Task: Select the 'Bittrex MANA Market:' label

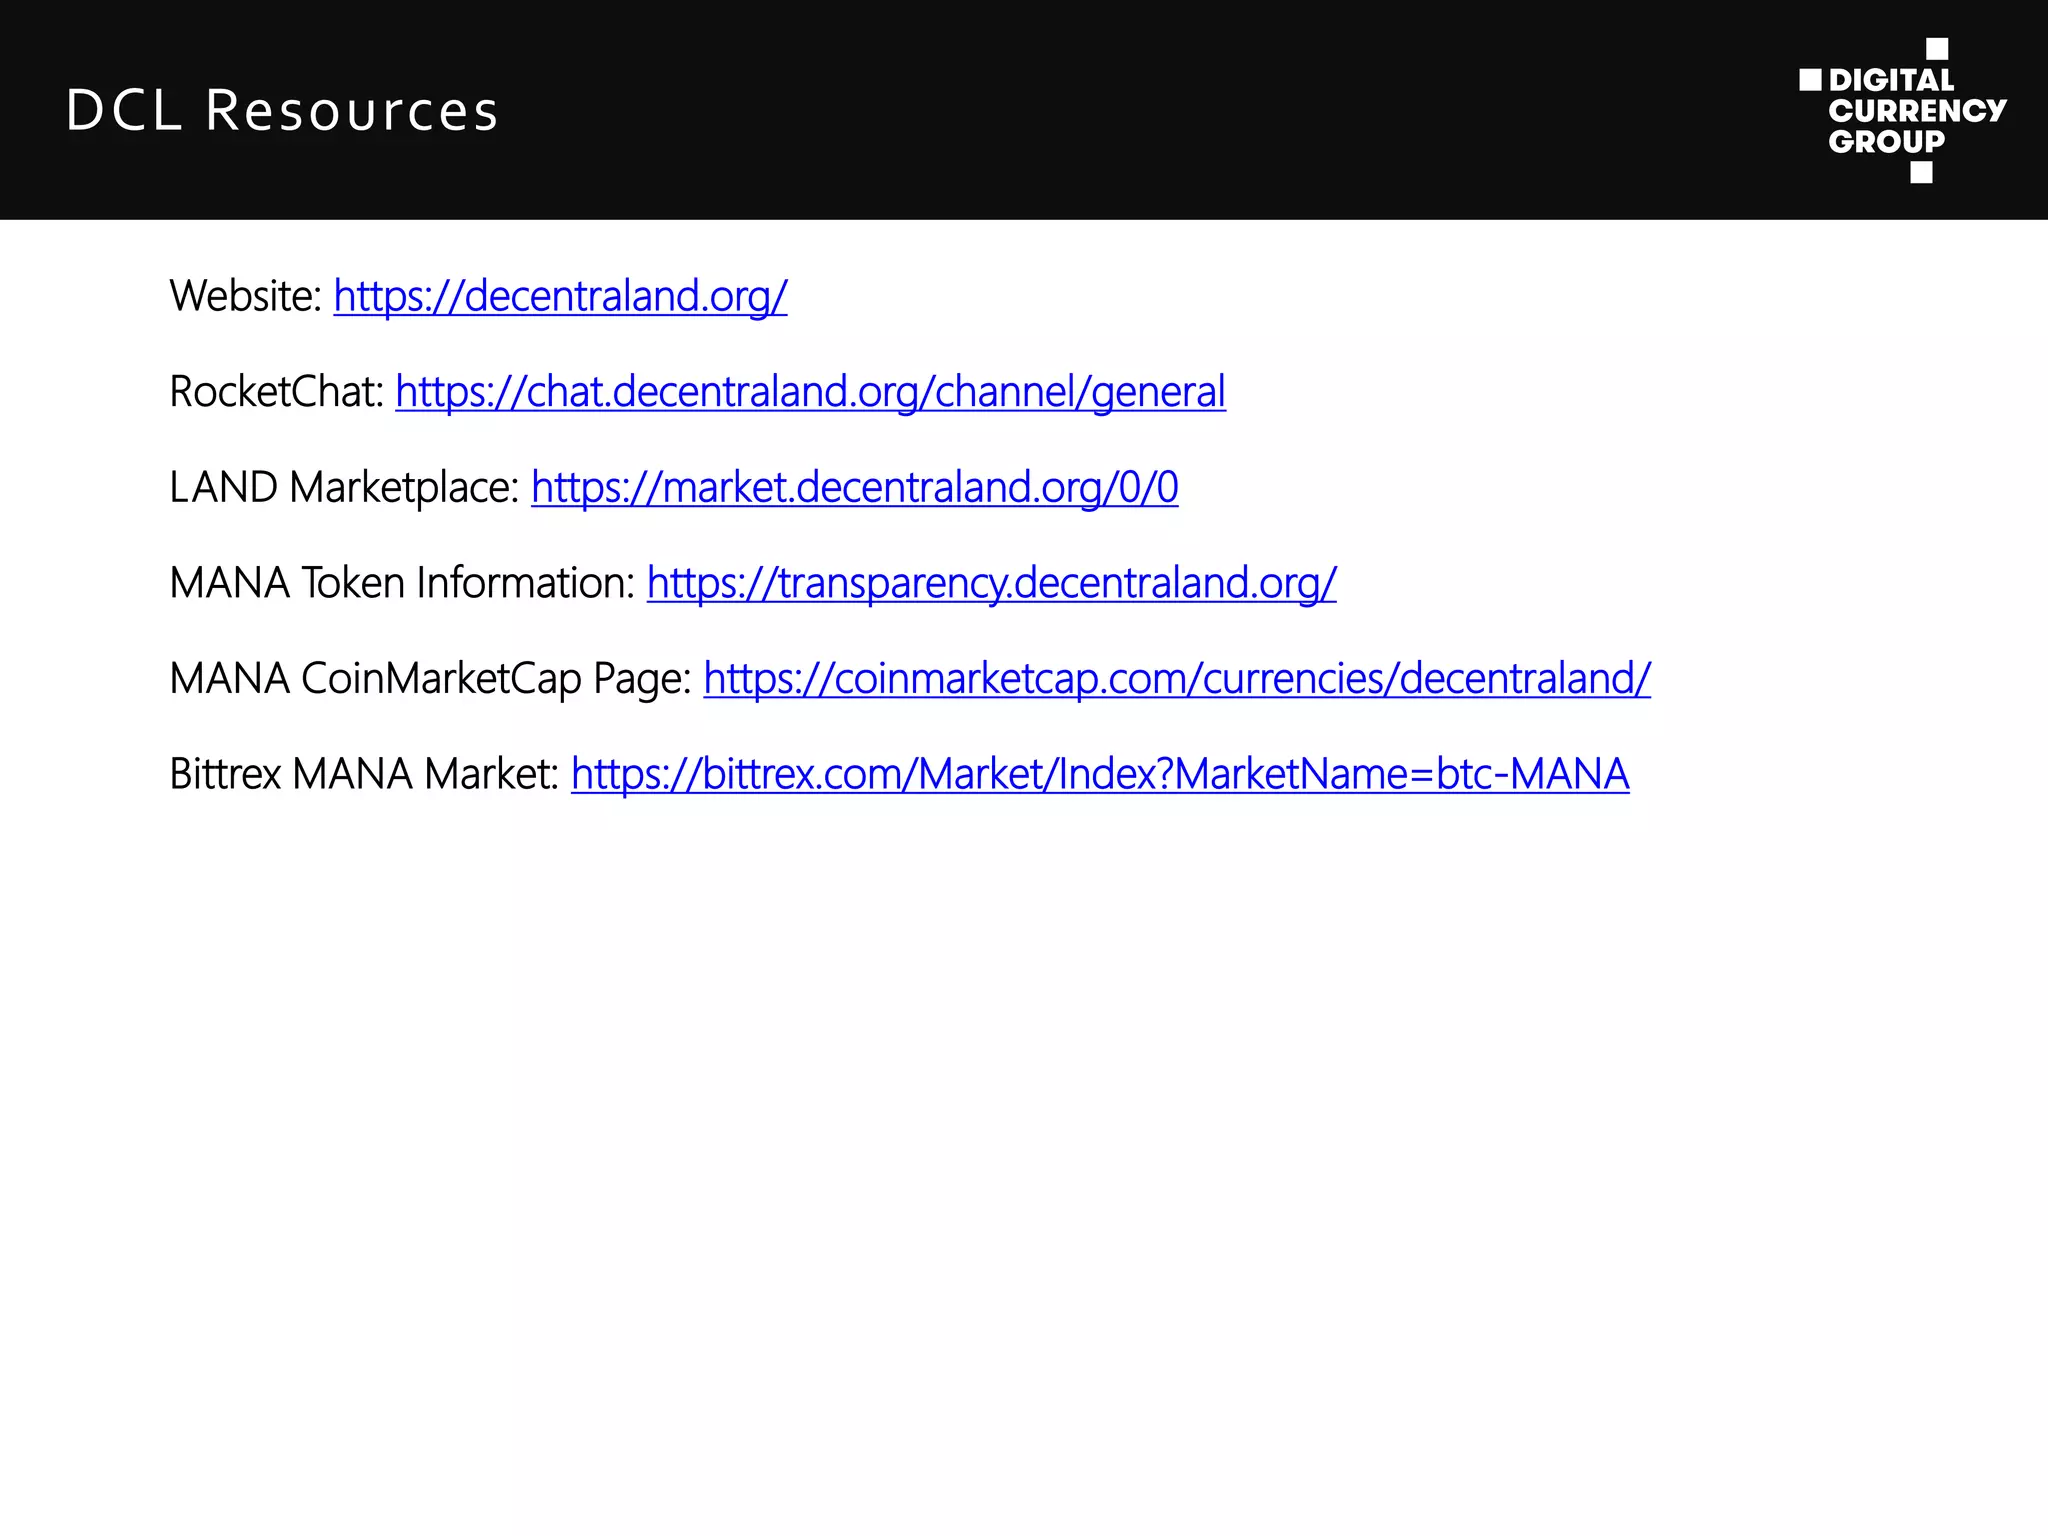Action: (364, 775)
